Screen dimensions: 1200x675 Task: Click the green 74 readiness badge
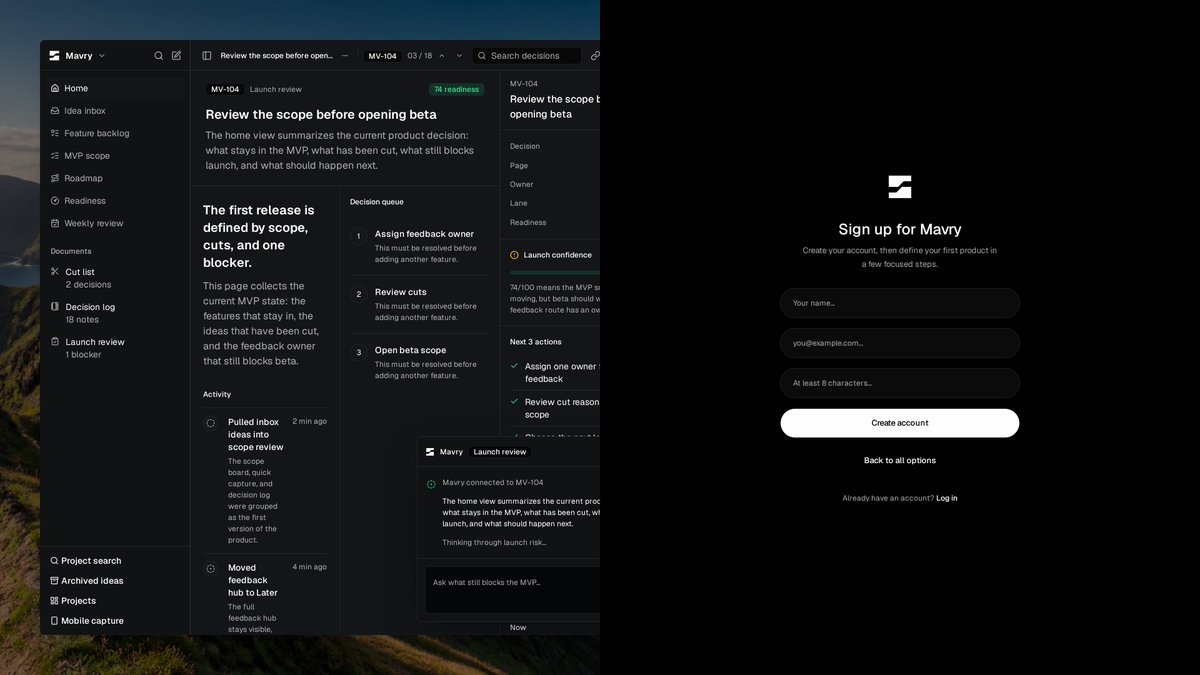pyautogui.click(x=456, y=89)
